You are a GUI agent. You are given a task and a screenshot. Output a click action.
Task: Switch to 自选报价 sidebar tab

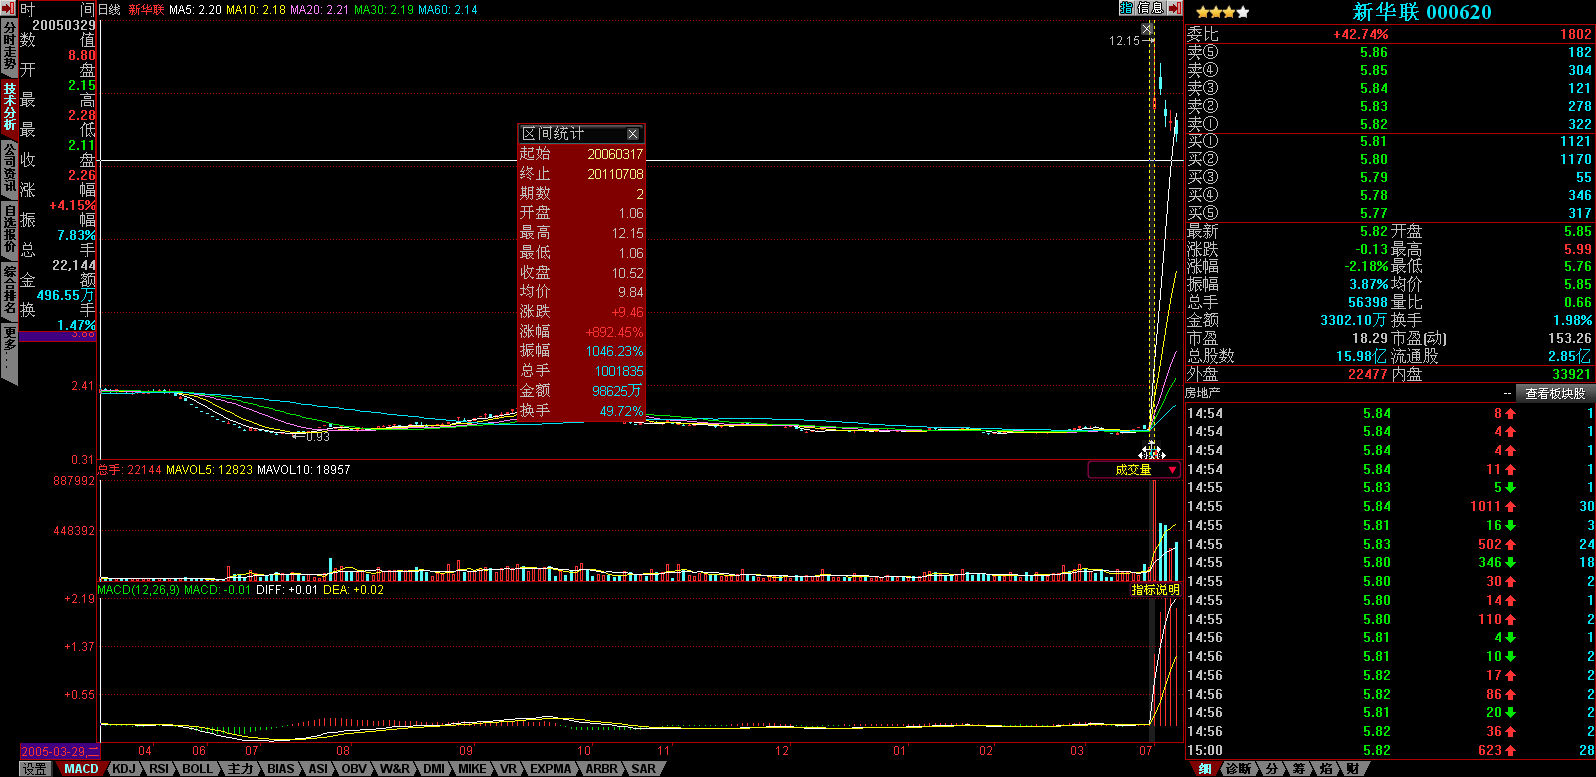click(9, 228)
